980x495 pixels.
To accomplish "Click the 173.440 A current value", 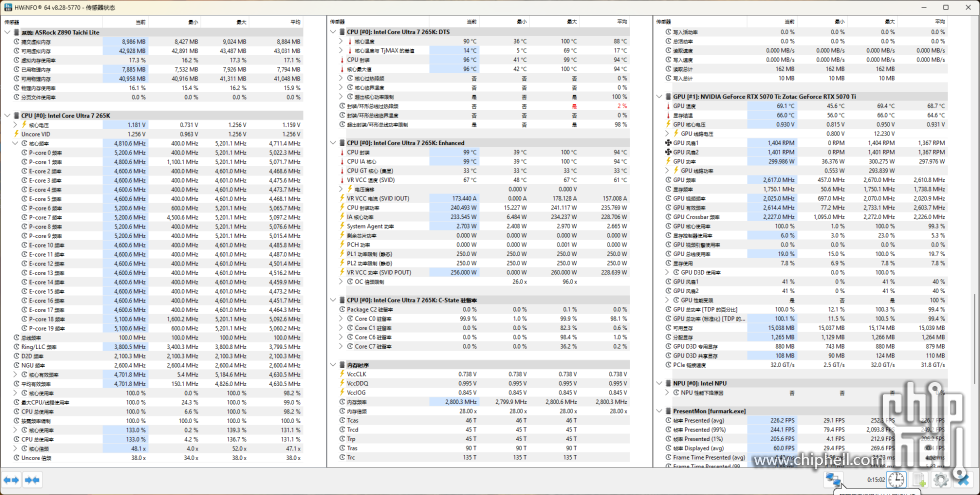I will tap(465, 198).
